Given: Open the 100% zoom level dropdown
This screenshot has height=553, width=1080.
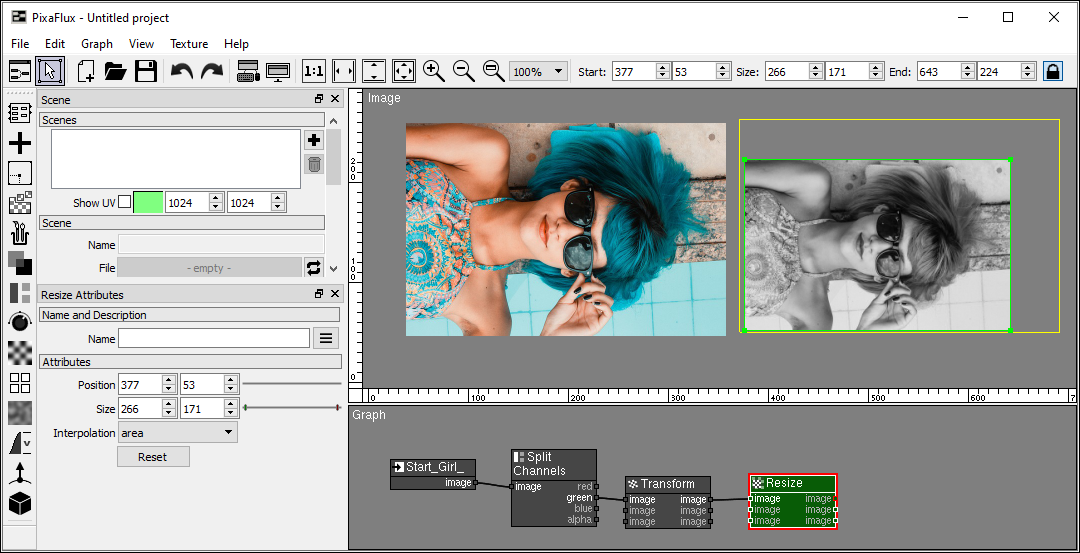Looking at the screenshot, I should 538,72.
